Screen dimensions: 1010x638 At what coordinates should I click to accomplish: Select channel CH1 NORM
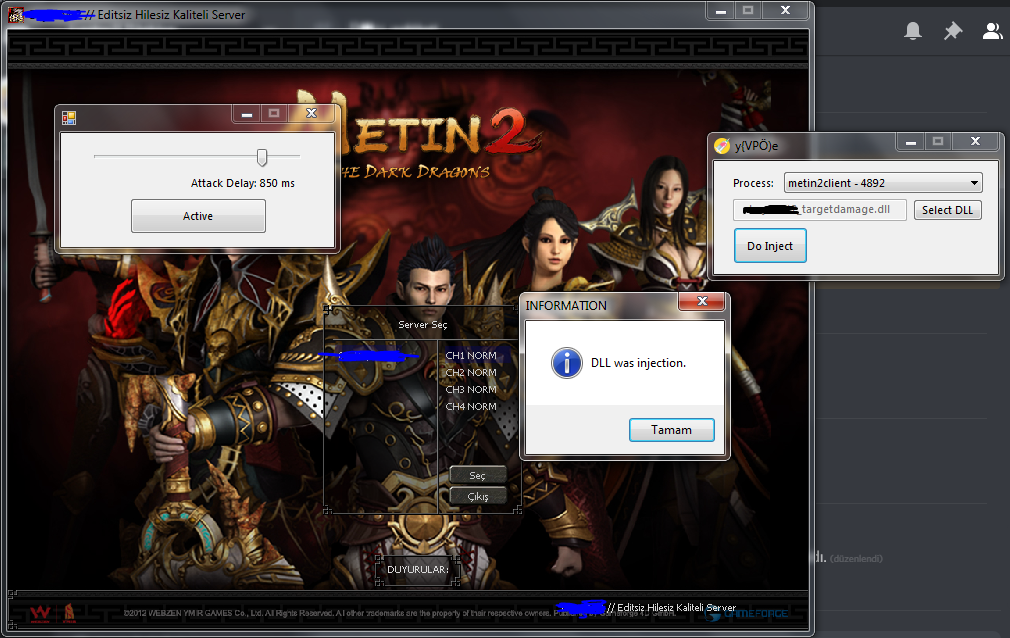471,356
